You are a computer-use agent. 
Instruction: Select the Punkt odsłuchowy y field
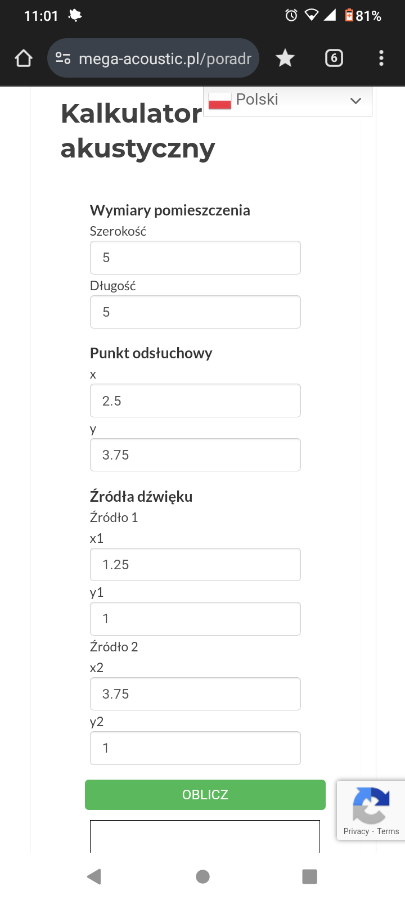195,455
